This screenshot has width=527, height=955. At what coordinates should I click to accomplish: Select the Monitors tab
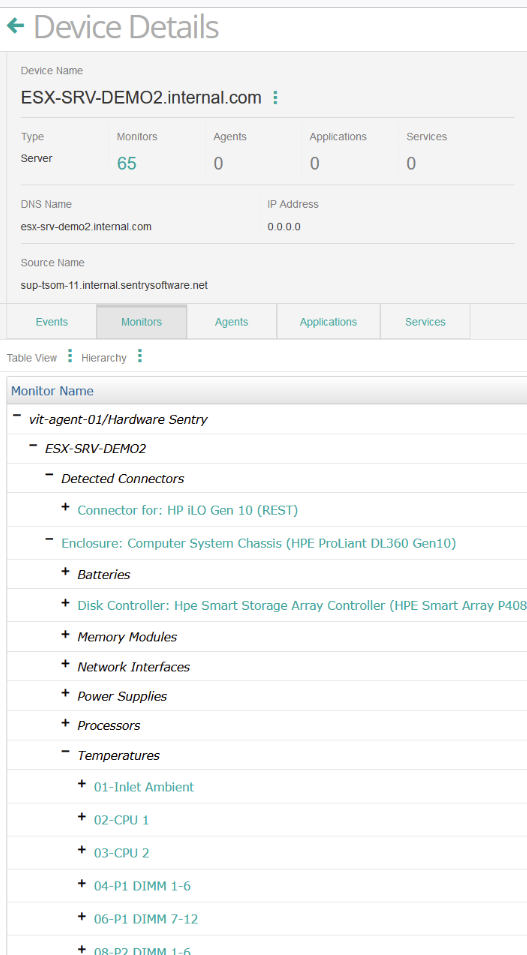(141, 322)
